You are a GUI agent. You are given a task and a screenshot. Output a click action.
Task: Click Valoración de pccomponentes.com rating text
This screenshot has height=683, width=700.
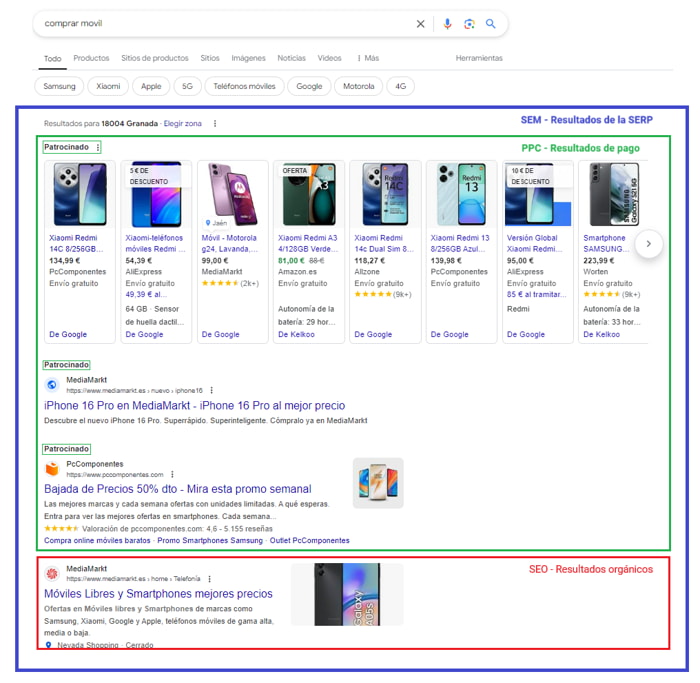177,529
